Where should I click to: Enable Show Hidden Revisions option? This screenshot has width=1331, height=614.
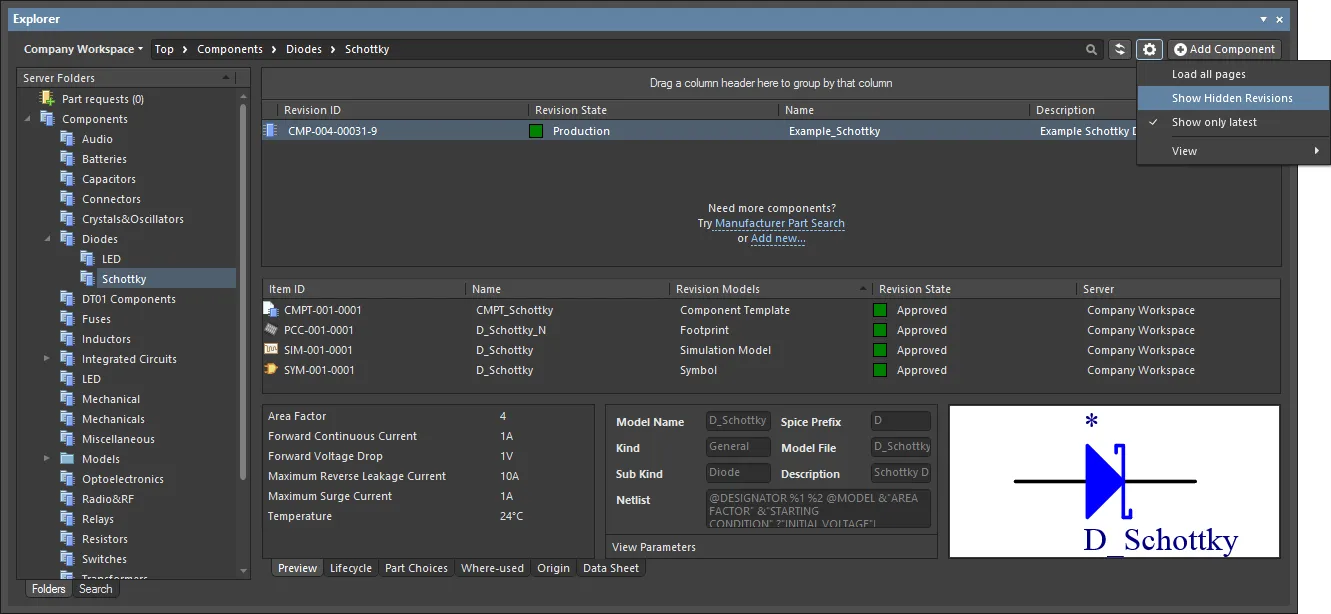coord(1232,98)
